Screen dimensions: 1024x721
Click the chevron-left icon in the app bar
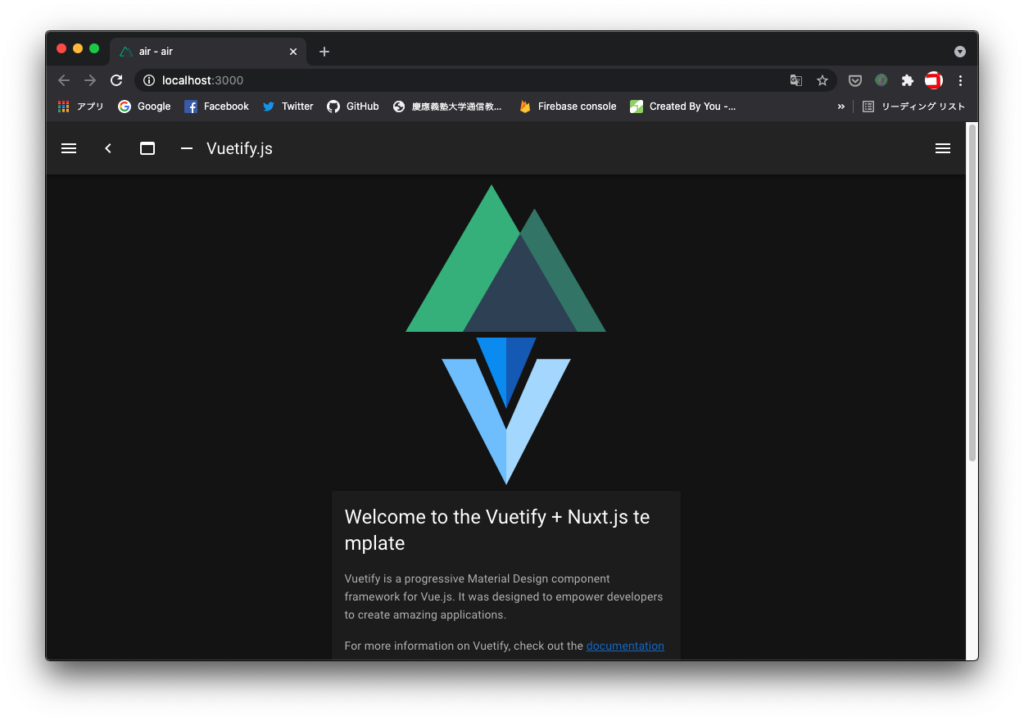[x=107, y=148]
